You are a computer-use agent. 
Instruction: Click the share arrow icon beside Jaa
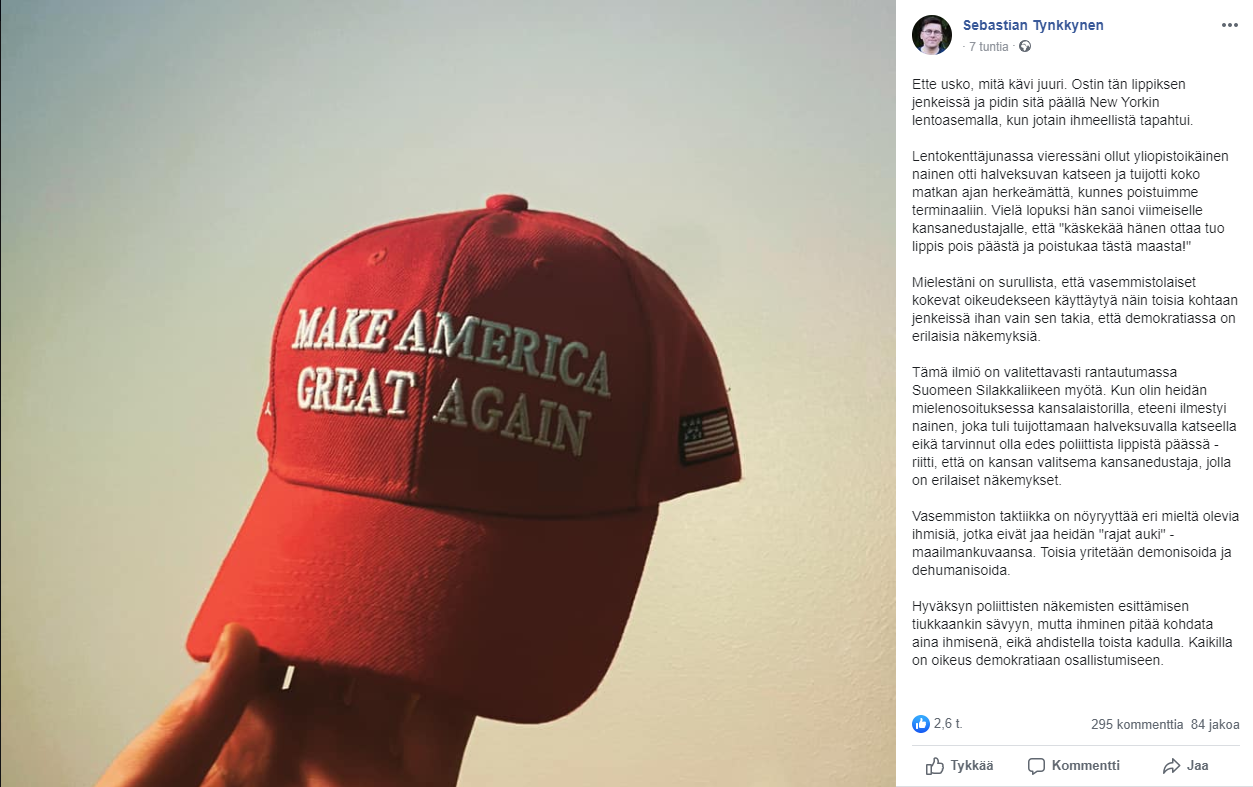1171,766
